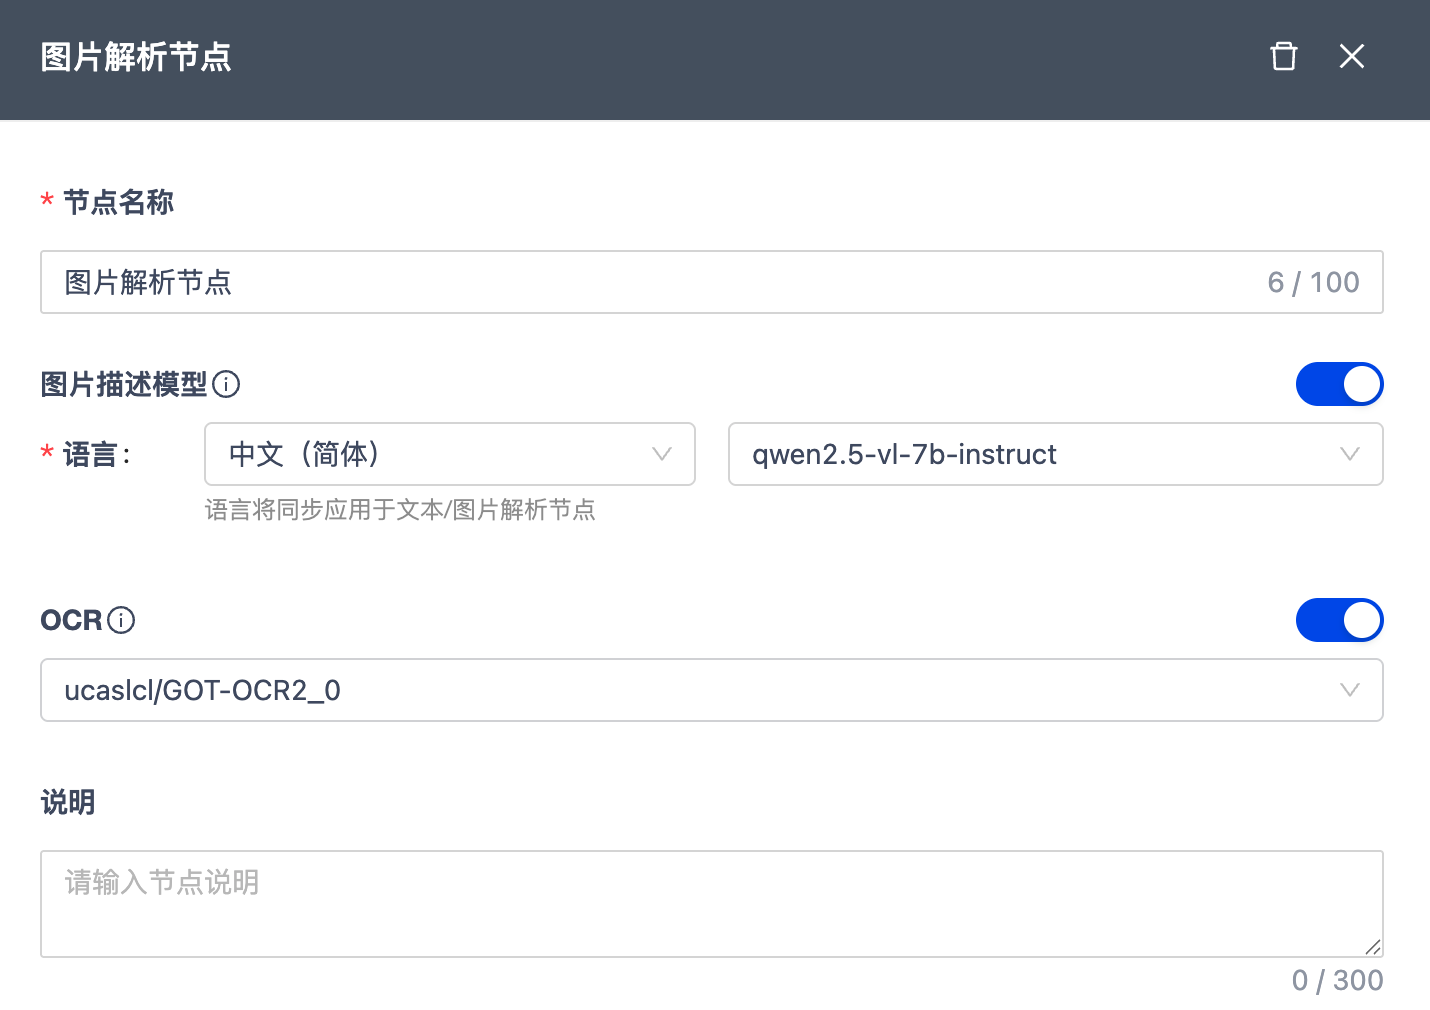Image resolution: width=1430 pixels, height=1010 pixels.
Task: Click the textarea resize handle in the corner
Action: click(1373, 947)
